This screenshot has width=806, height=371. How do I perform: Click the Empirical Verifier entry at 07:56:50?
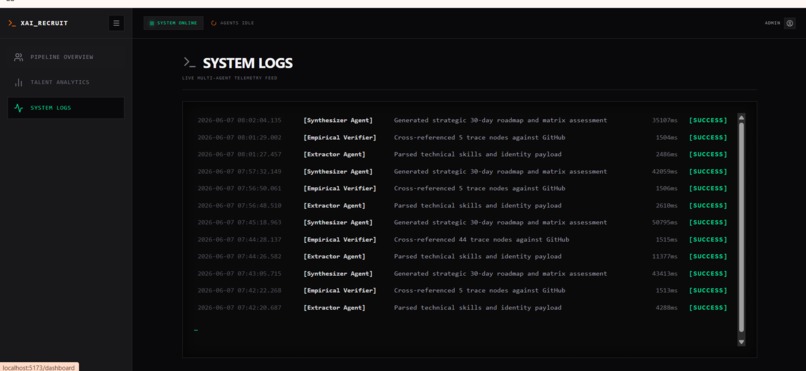pos(340,189)
